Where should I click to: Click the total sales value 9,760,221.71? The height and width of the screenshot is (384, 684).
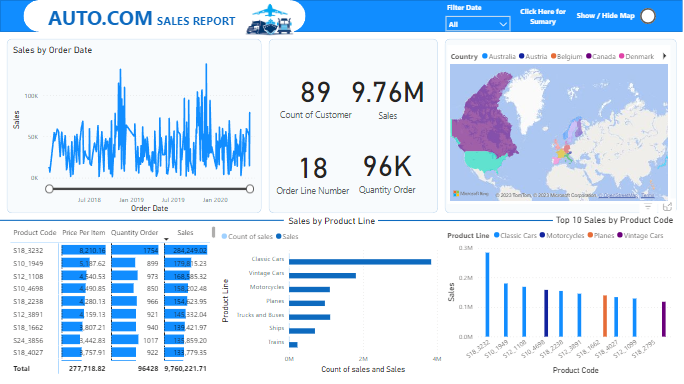185,369
